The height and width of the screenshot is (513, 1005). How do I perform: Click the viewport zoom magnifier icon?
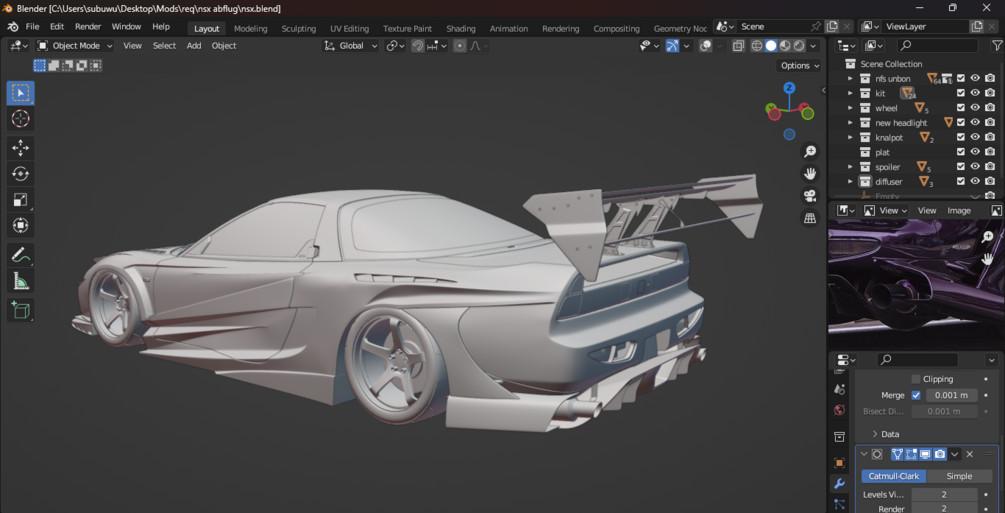(x=810, y=151)
